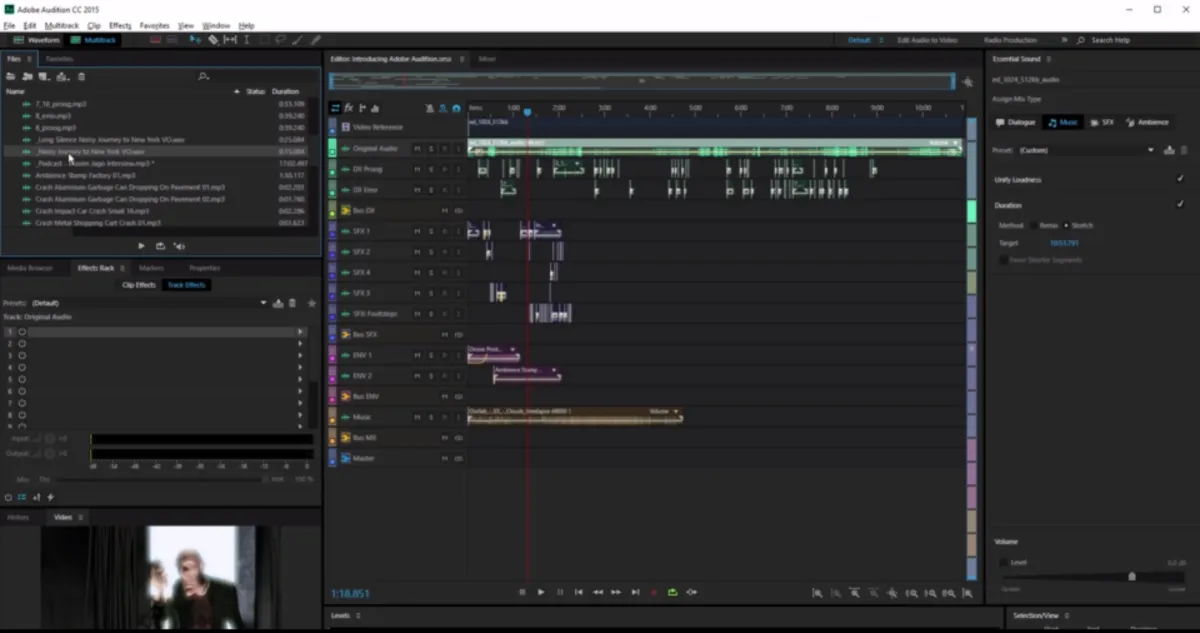This screenshot has width=1200, height=633.
Task: Click the Open File icon in Files panel
Action: [13, 76]
